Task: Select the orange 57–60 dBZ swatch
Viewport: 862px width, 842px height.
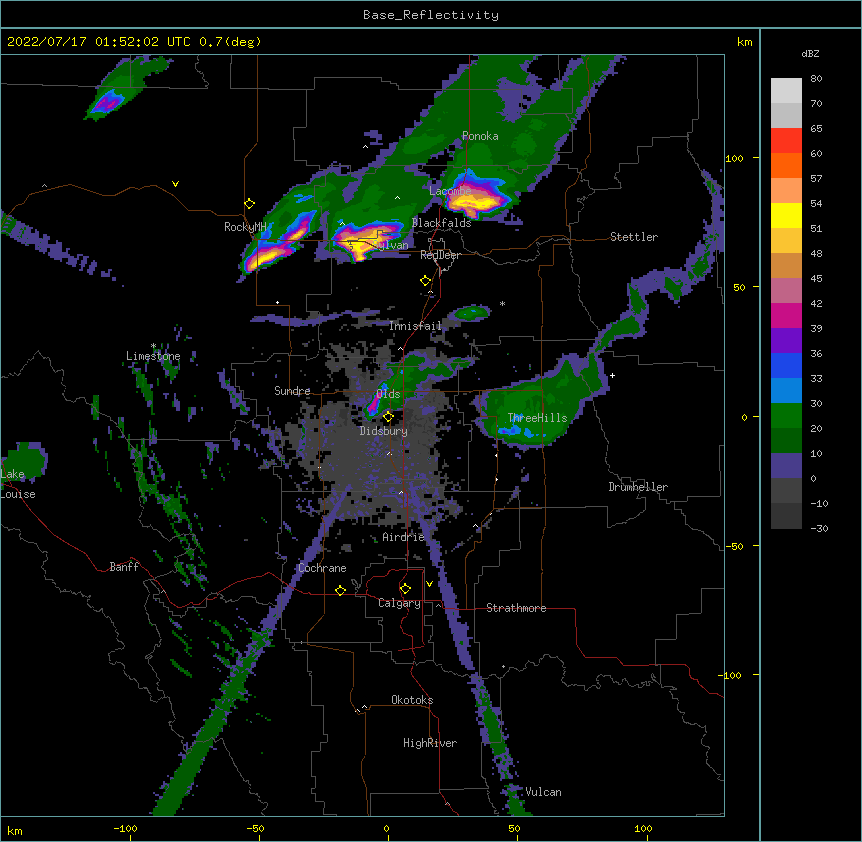Action: coord(786,165)
